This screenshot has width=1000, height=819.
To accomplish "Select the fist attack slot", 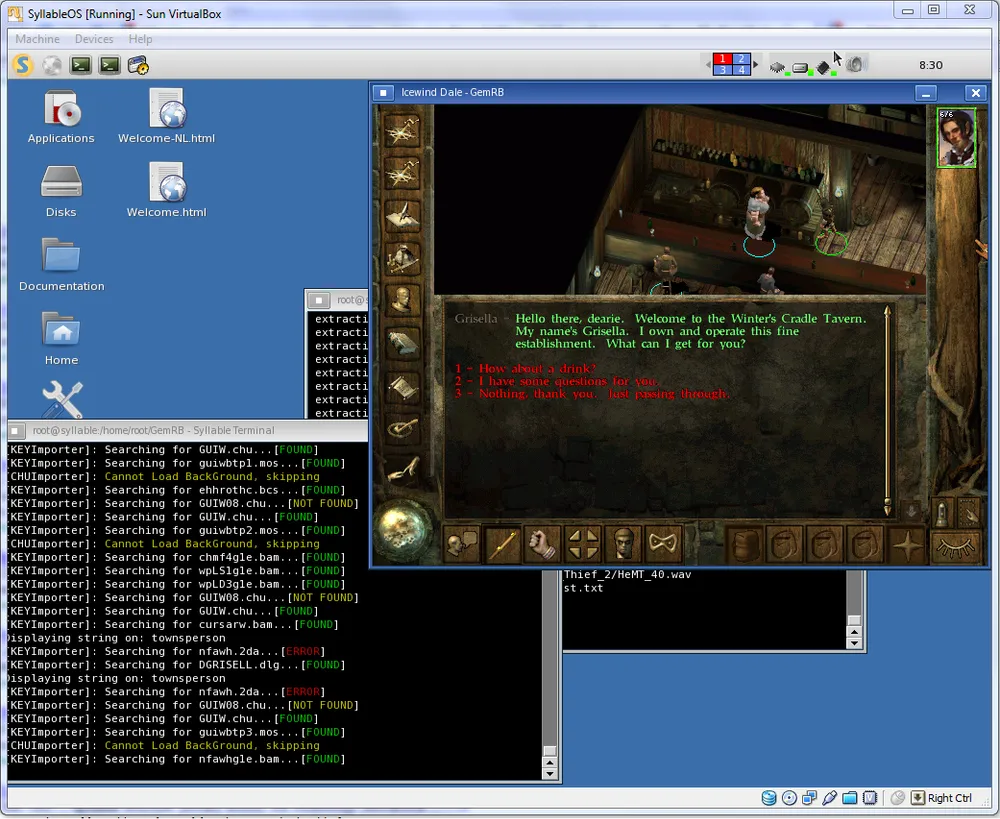I will 542,544.
